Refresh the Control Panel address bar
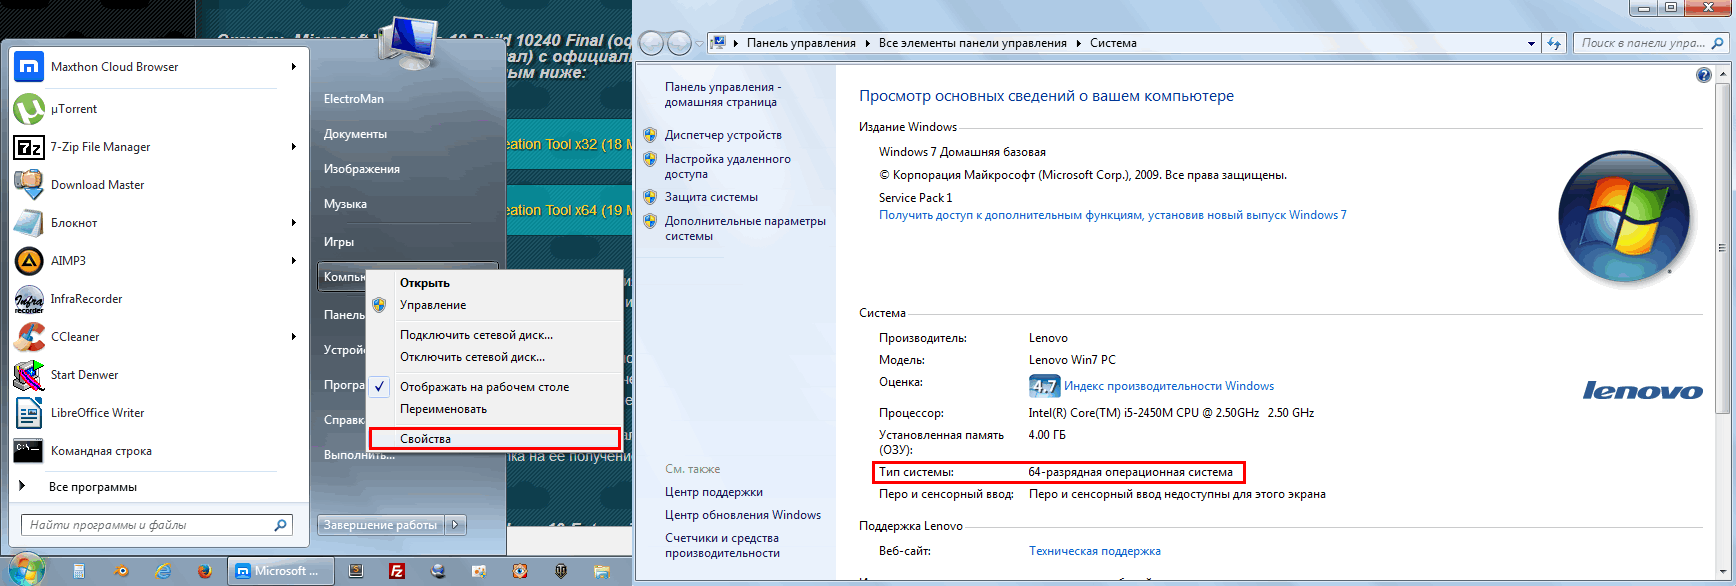Viewport: 1736px width, 586px height. (1553, 43)
